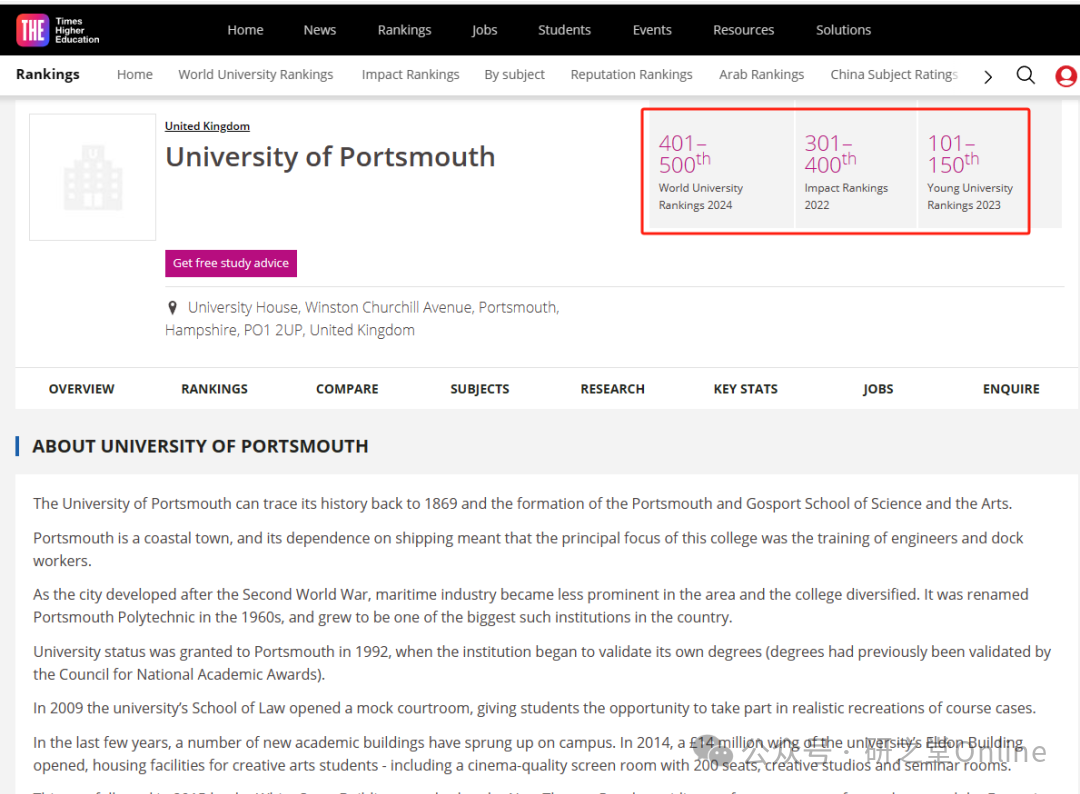The height and width of the screenshot is (794, 1080).
Task: Open the Solutions menu item
Action: 843,30
